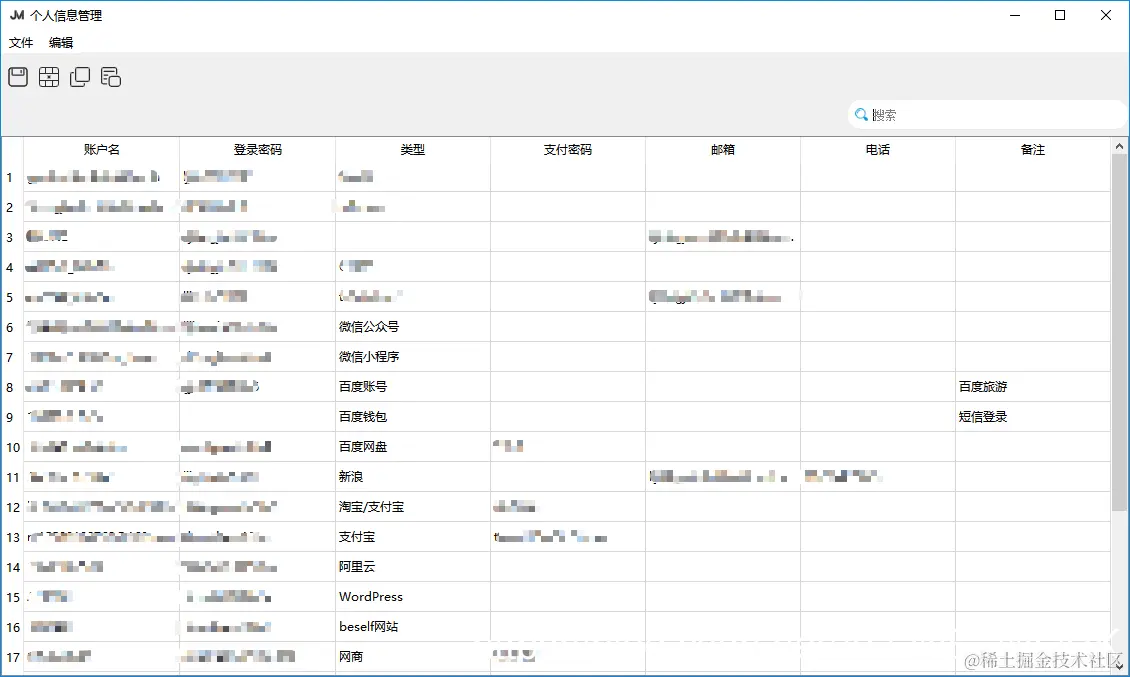
Task: Click the vertical scrollbar thumb
Action: pos(1119,332)
